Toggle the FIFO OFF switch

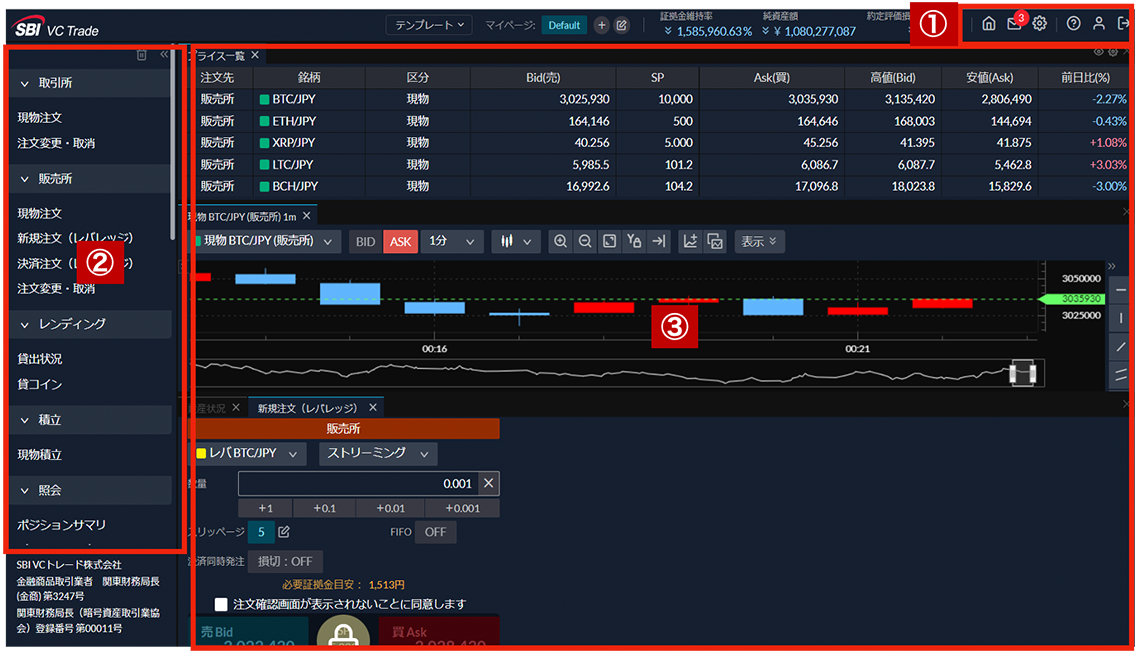coord(435,532)
